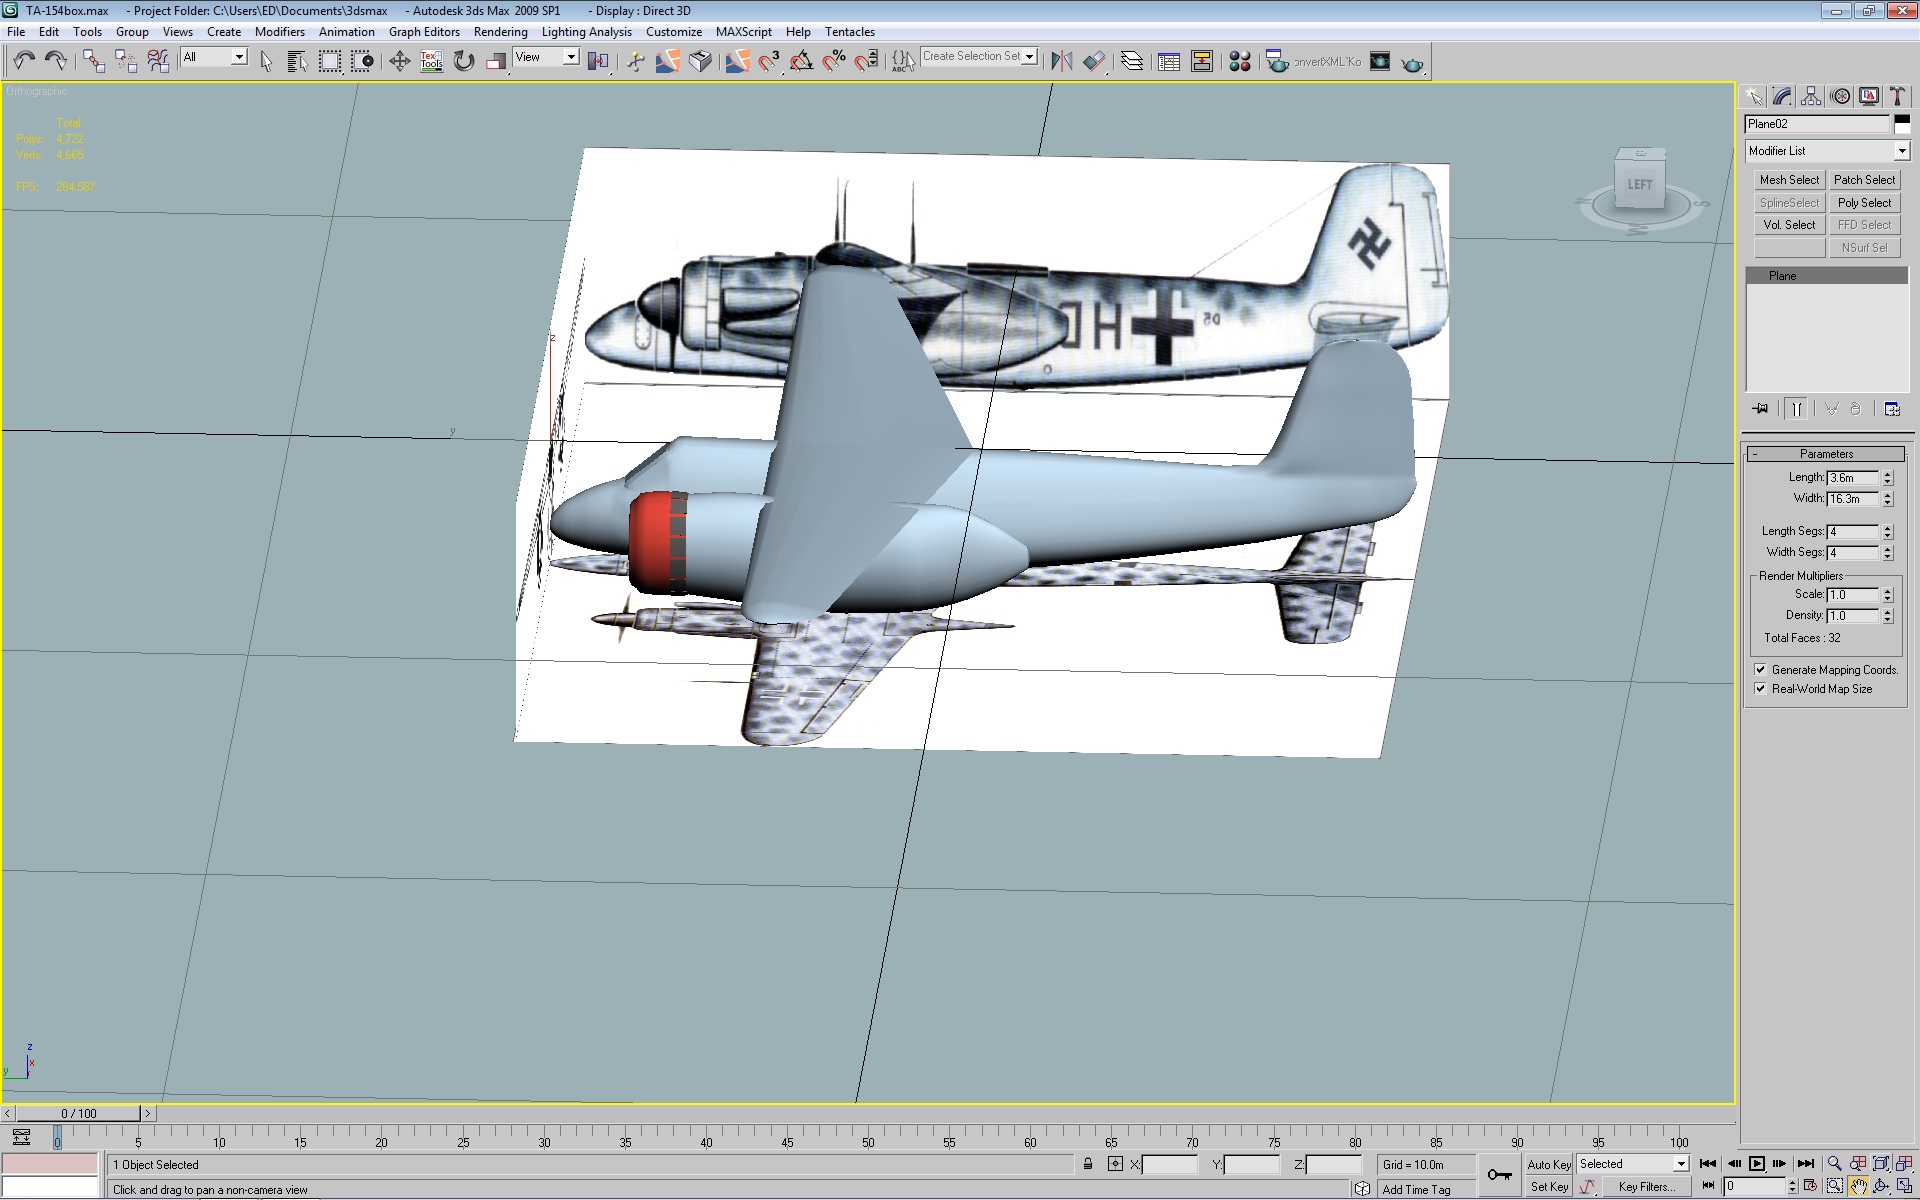This screenshot has width=1920, height=1200.
Task: Toggle Percent Snap
Action: pyautogui.click(x=833, y=61)
